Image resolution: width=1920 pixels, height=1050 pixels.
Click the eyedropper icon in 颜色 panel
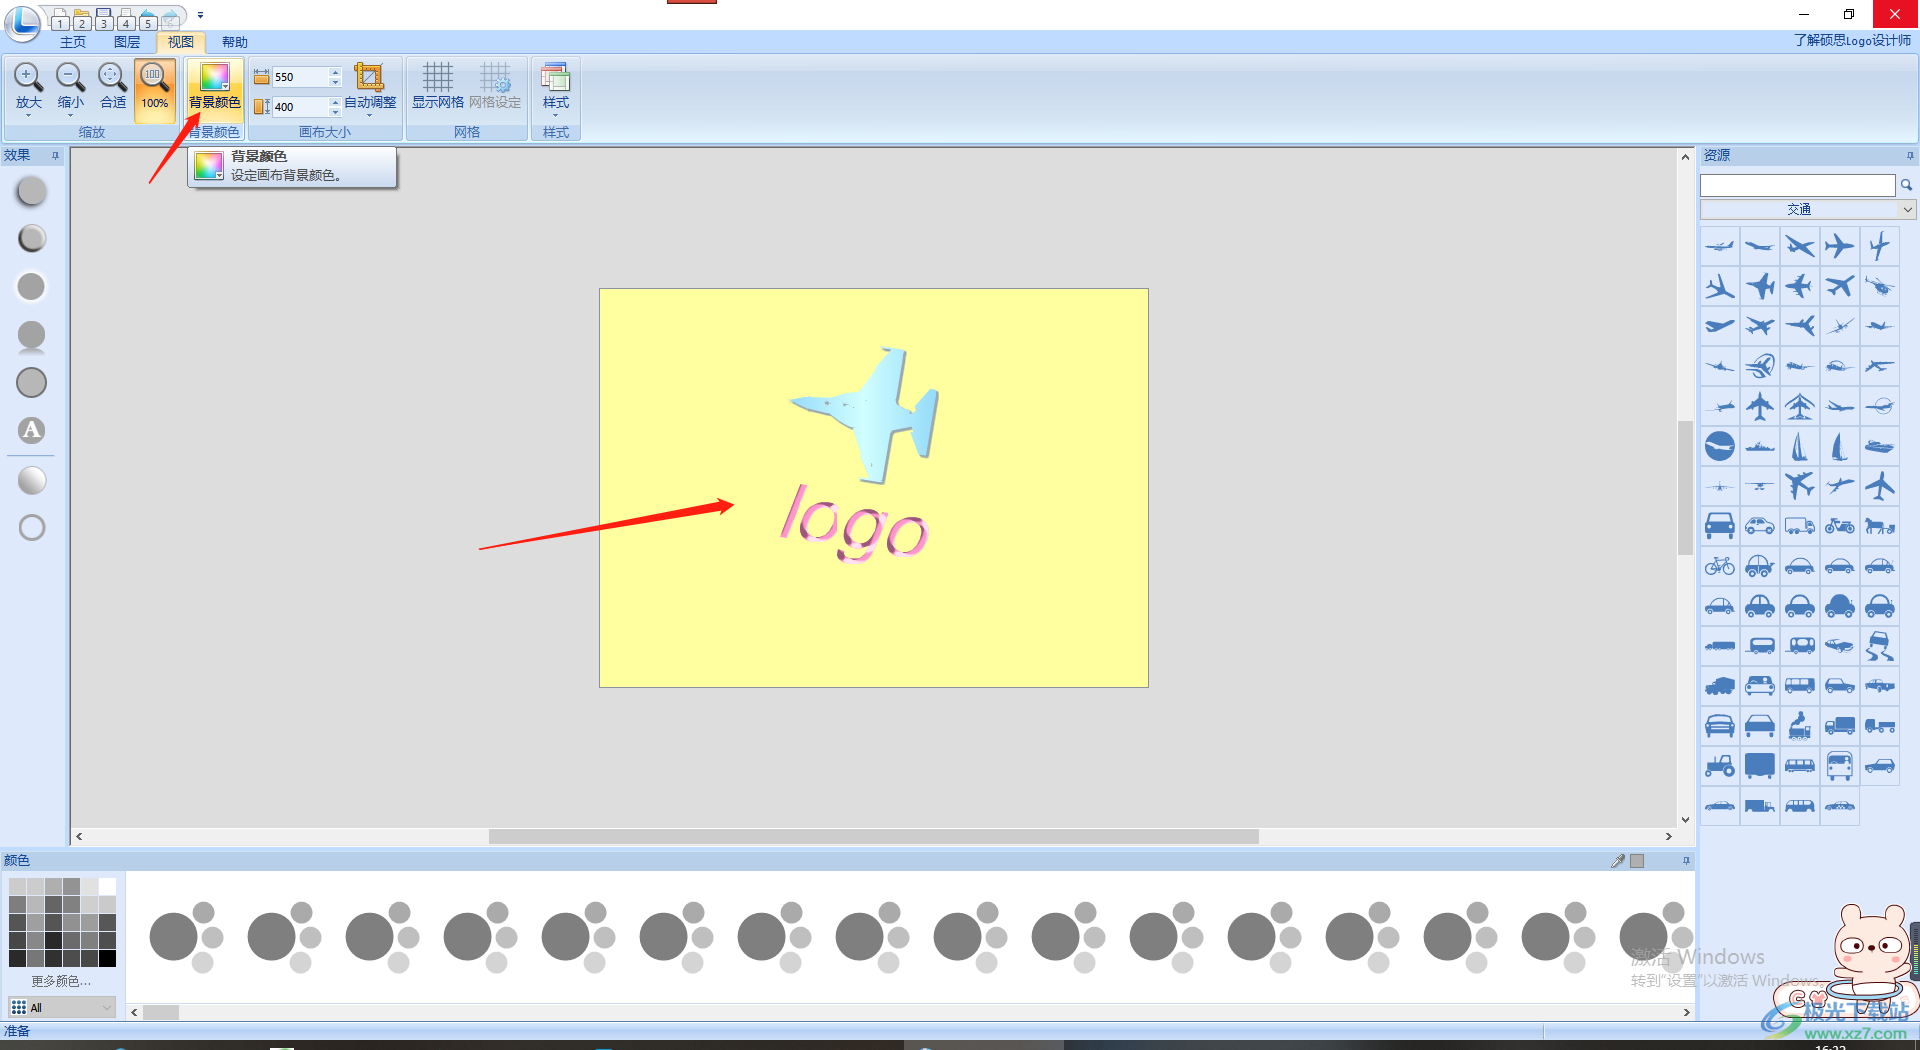click(1618, 860)
